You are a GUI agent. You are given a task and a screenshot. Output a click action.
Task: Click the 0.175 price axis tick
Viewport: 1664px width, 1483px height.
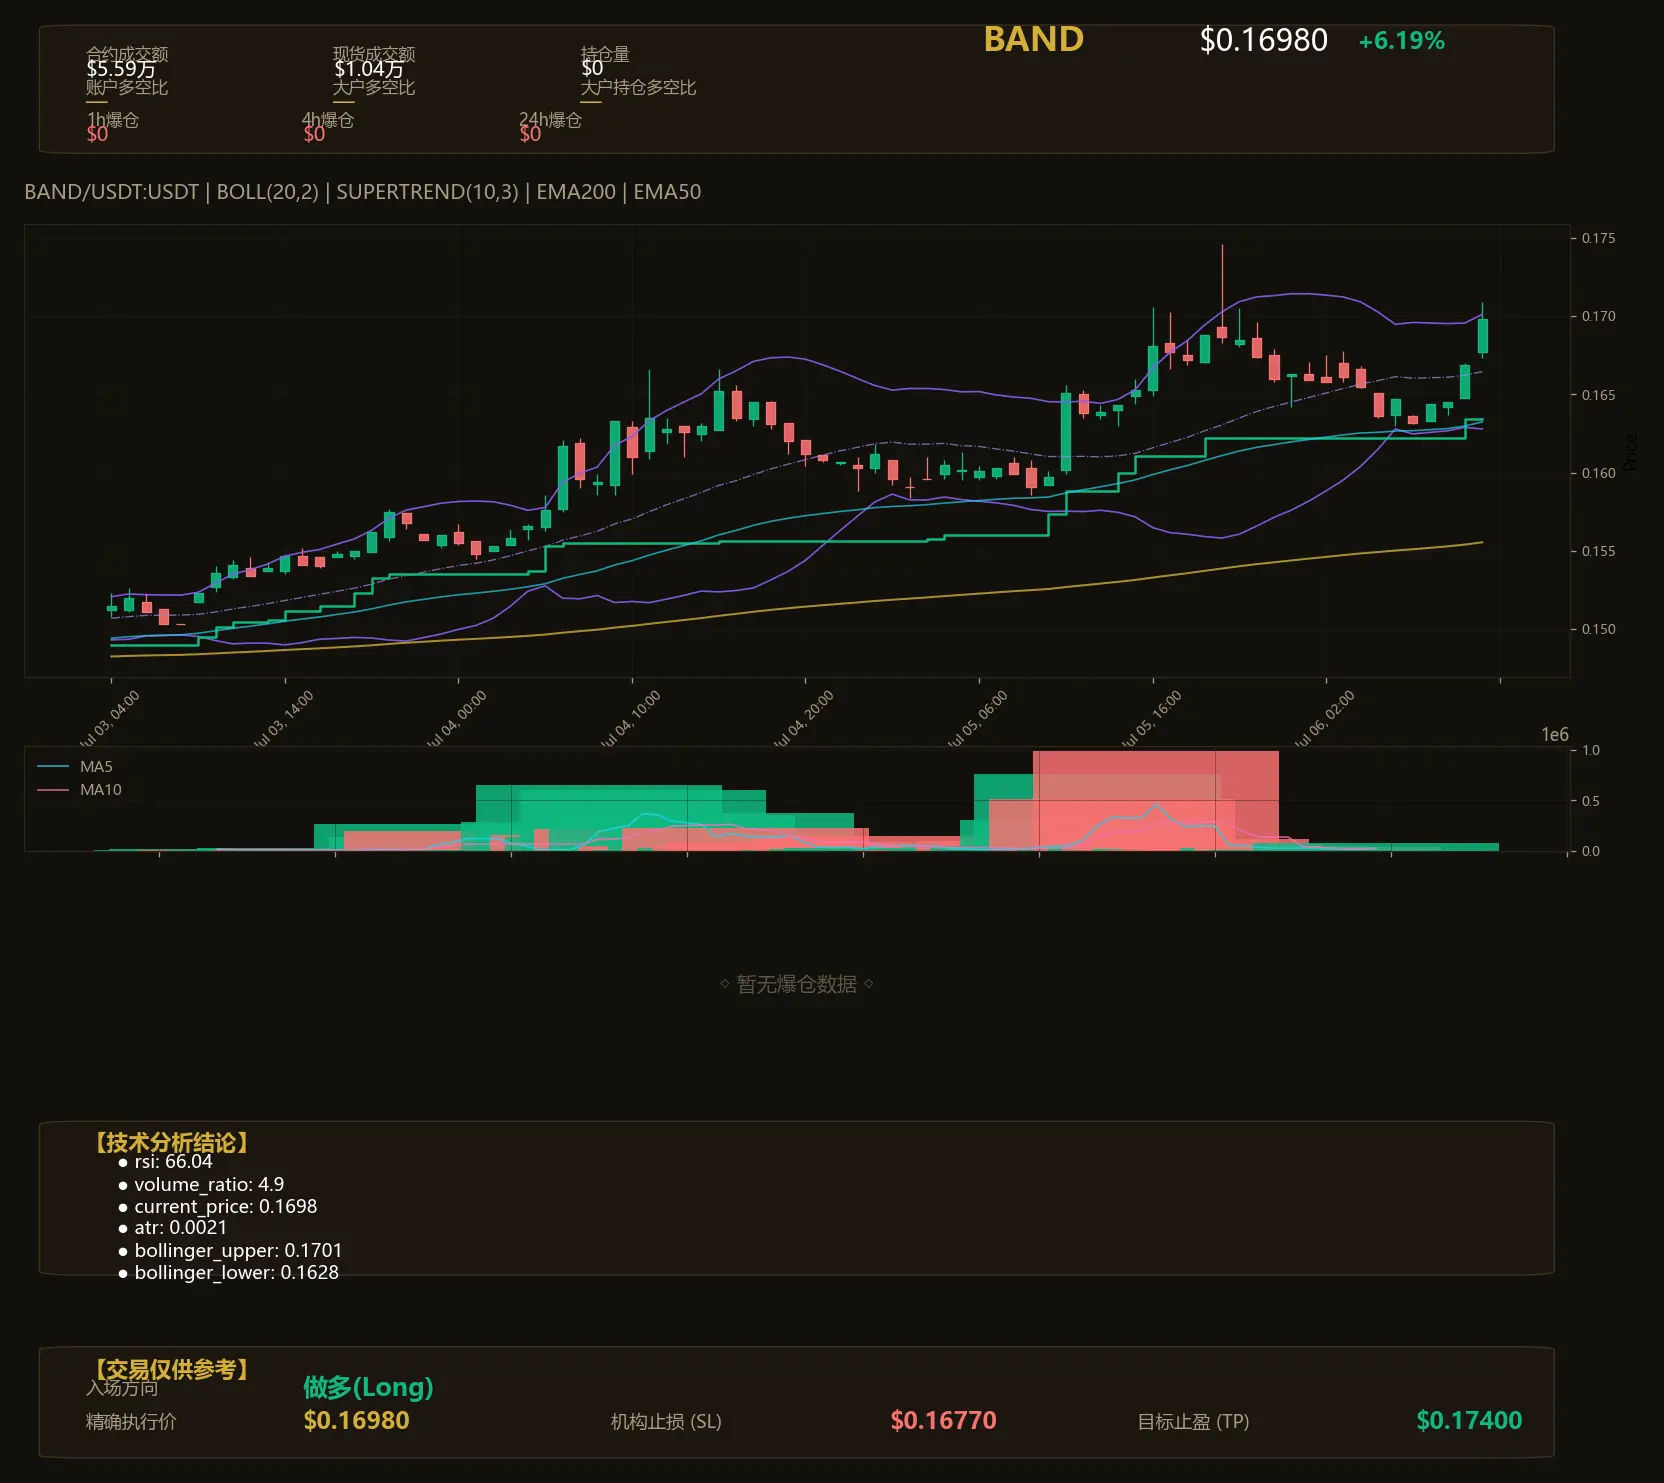[x=1598, y=238]
